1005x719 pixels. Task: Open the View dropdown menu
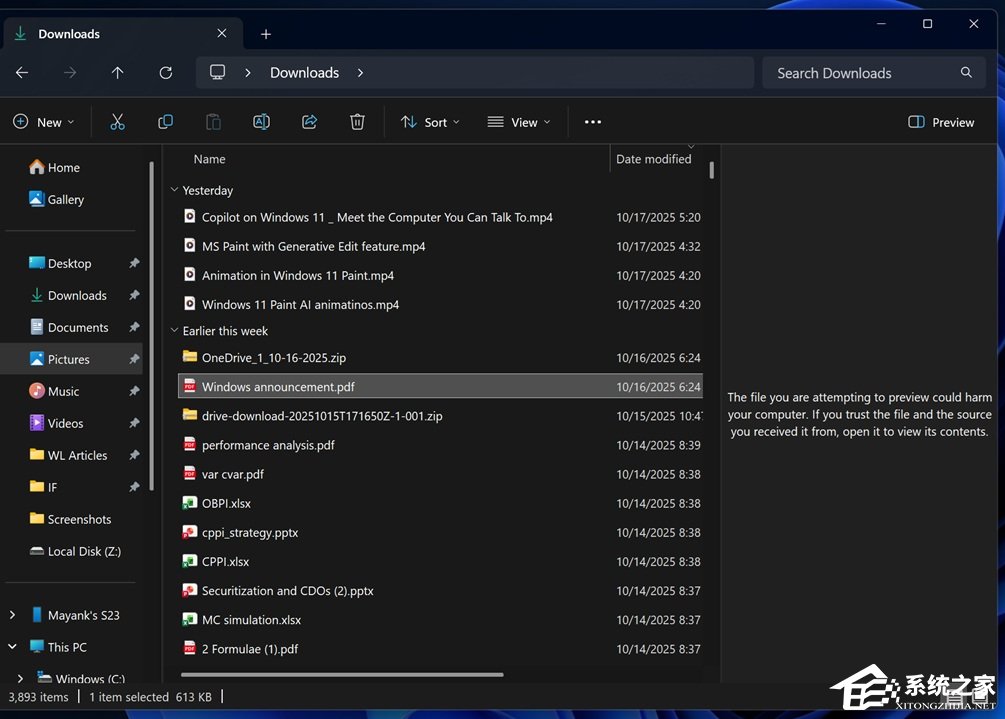518,122
